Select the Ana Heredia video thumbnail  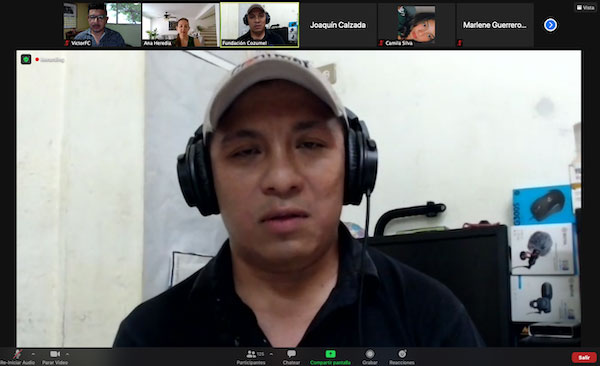181,25
